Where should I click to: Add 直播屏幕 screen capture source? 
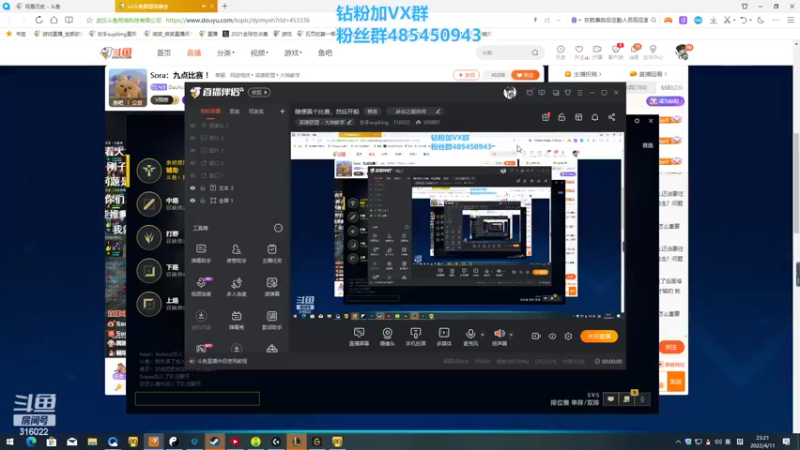(x=359, y=337)
